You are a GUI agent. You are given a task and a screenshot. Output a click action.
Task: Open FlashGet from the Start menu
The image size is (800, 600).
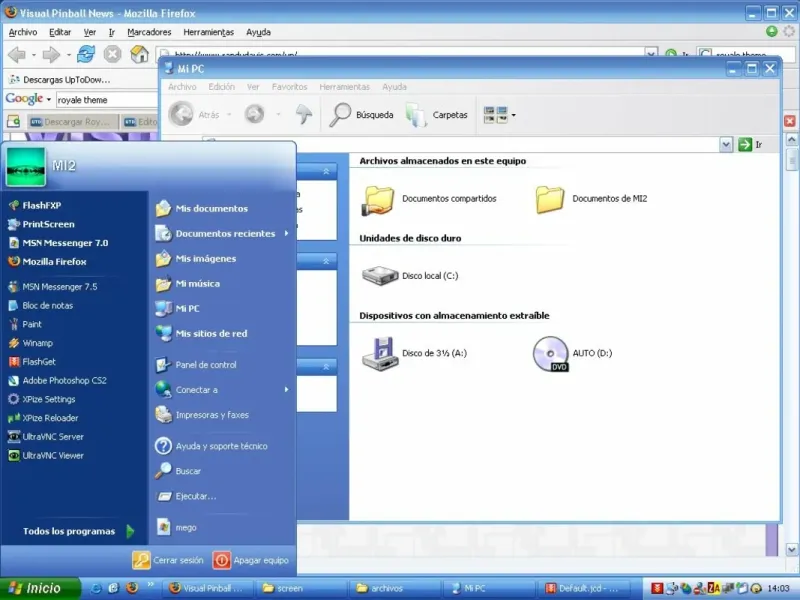[32, 362]
